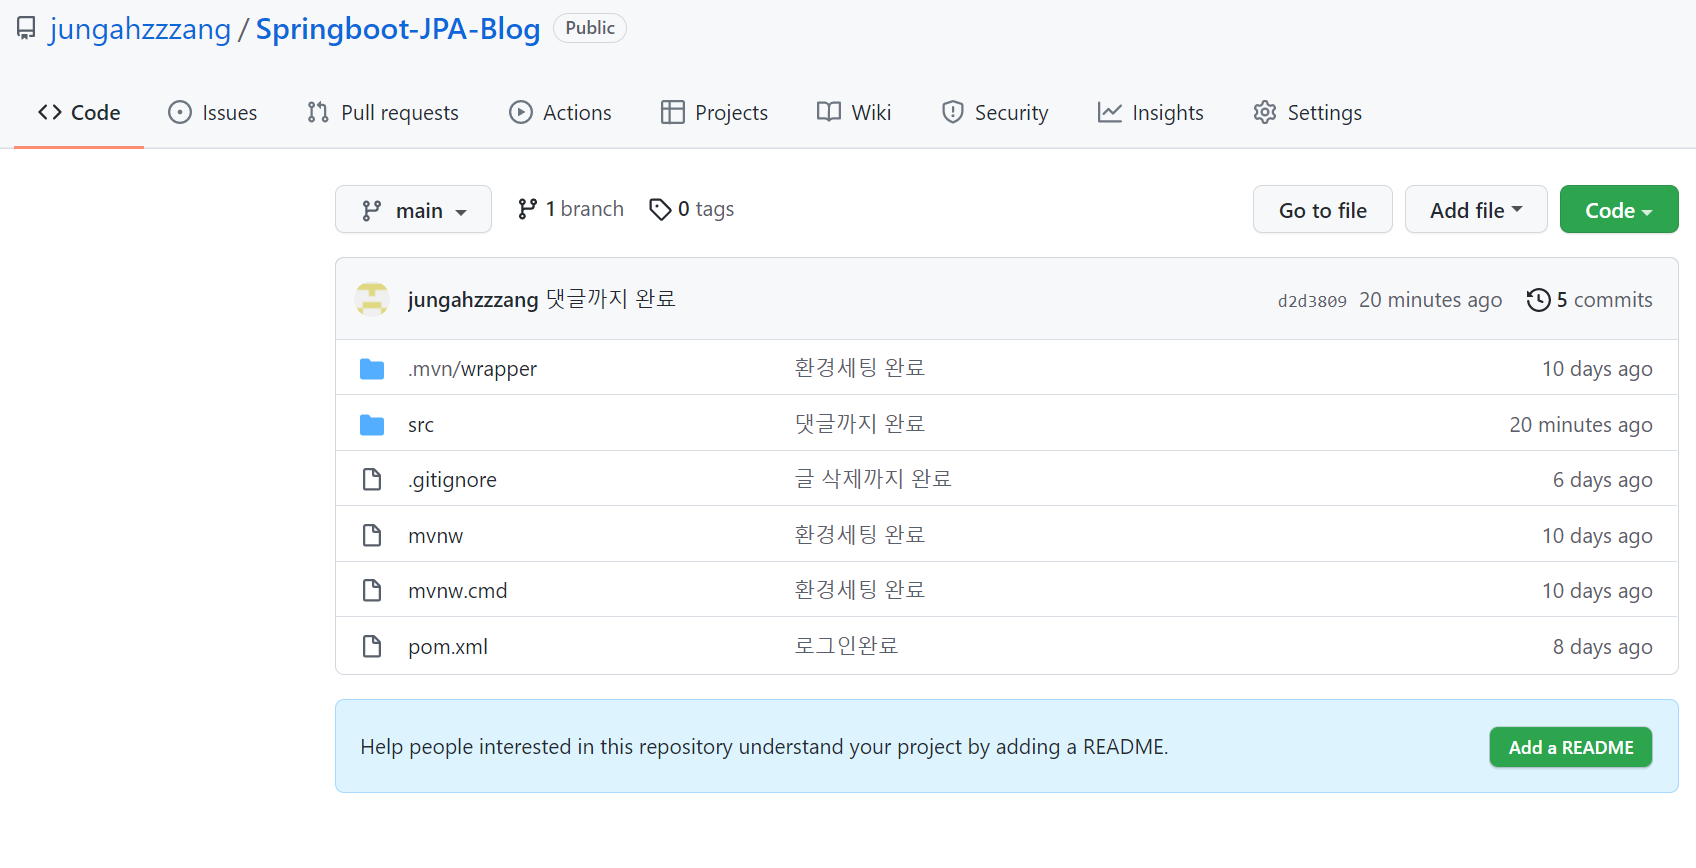Image resolution: width=1696 pixels, height=868 pixels.
Task: Click 6 days ago on .gitignore row
Action: (1602, 480)
